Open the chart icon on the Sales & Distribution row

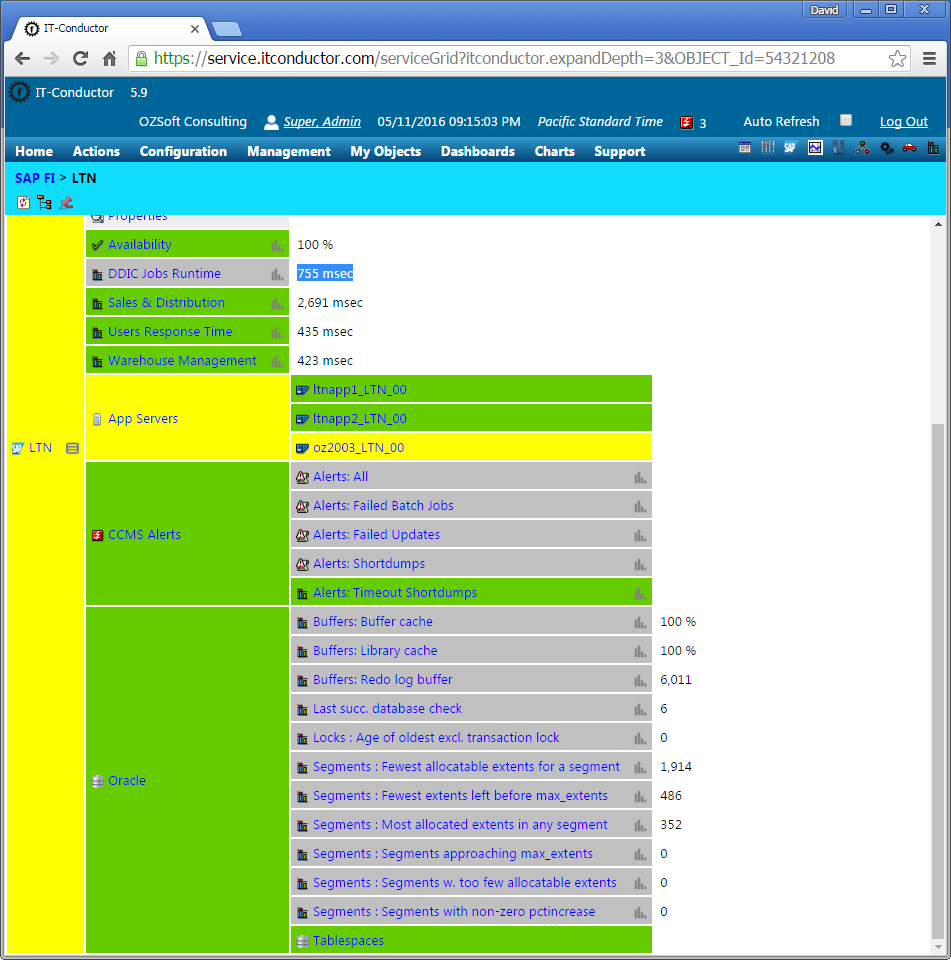click(x=277, y=303)
